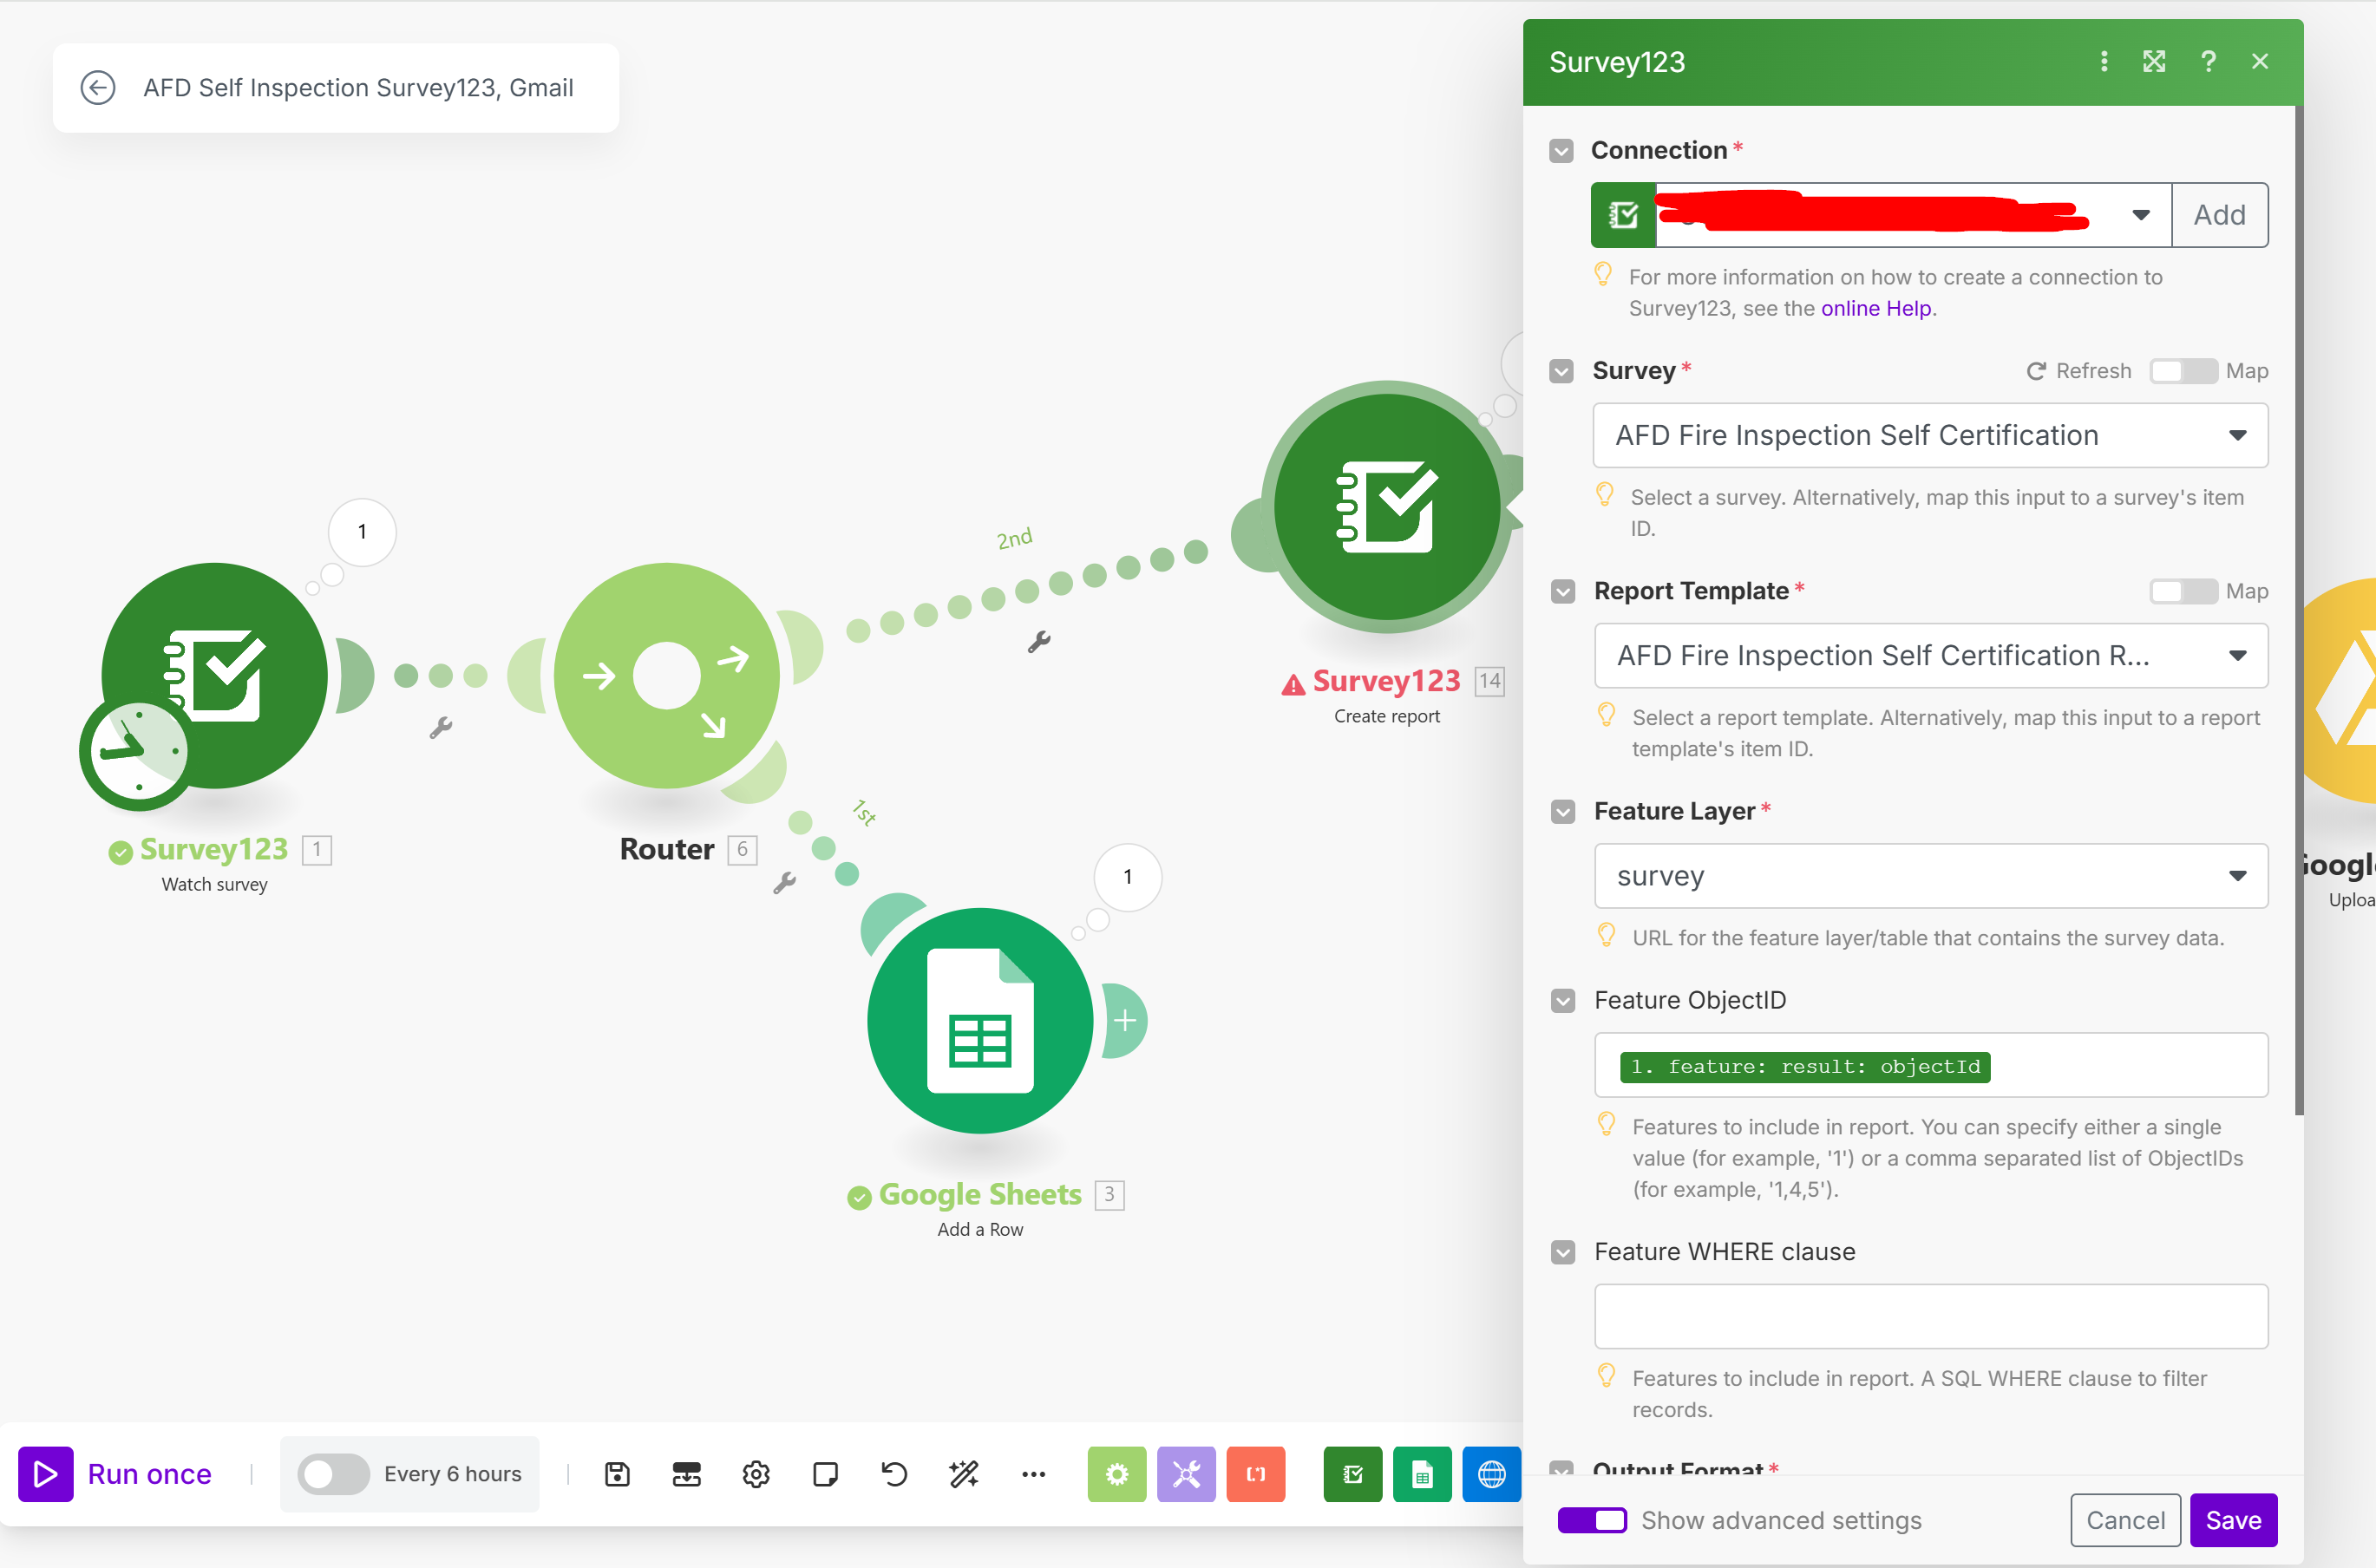Viewport: 2376px width, 1568px height.
Task: Click the wrench filter between Survey123 and Router
Action: (441, 727)
